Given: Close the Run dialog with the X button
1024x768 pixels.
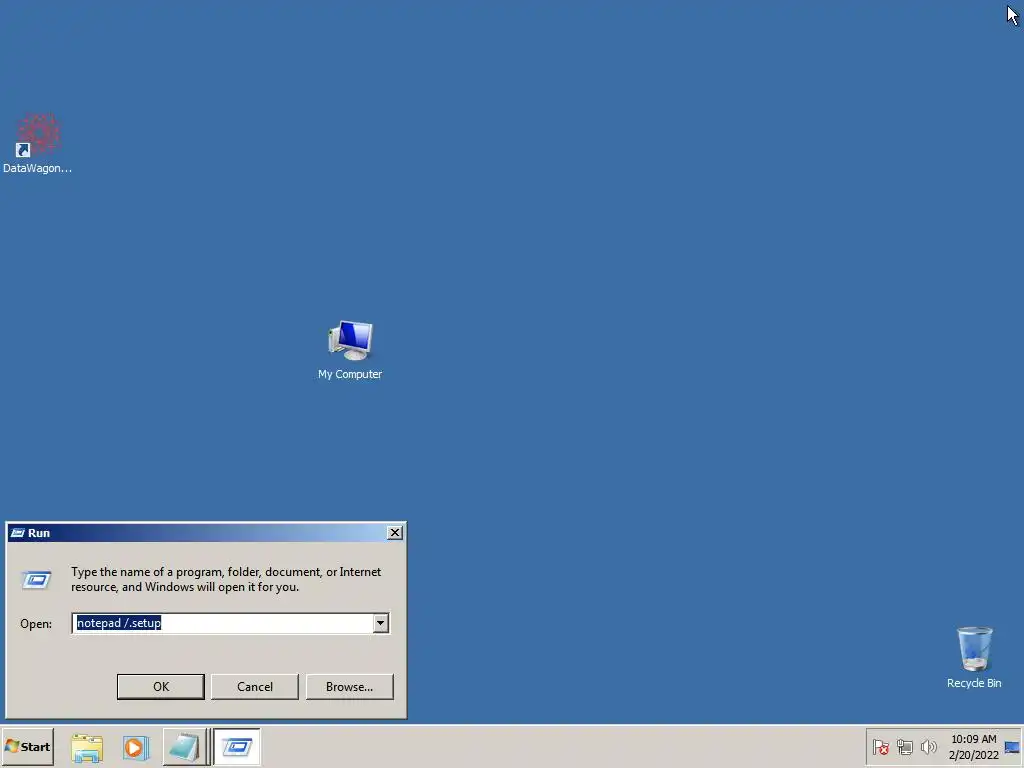Looking at the screenshot, I should click(x=395, y=533).
